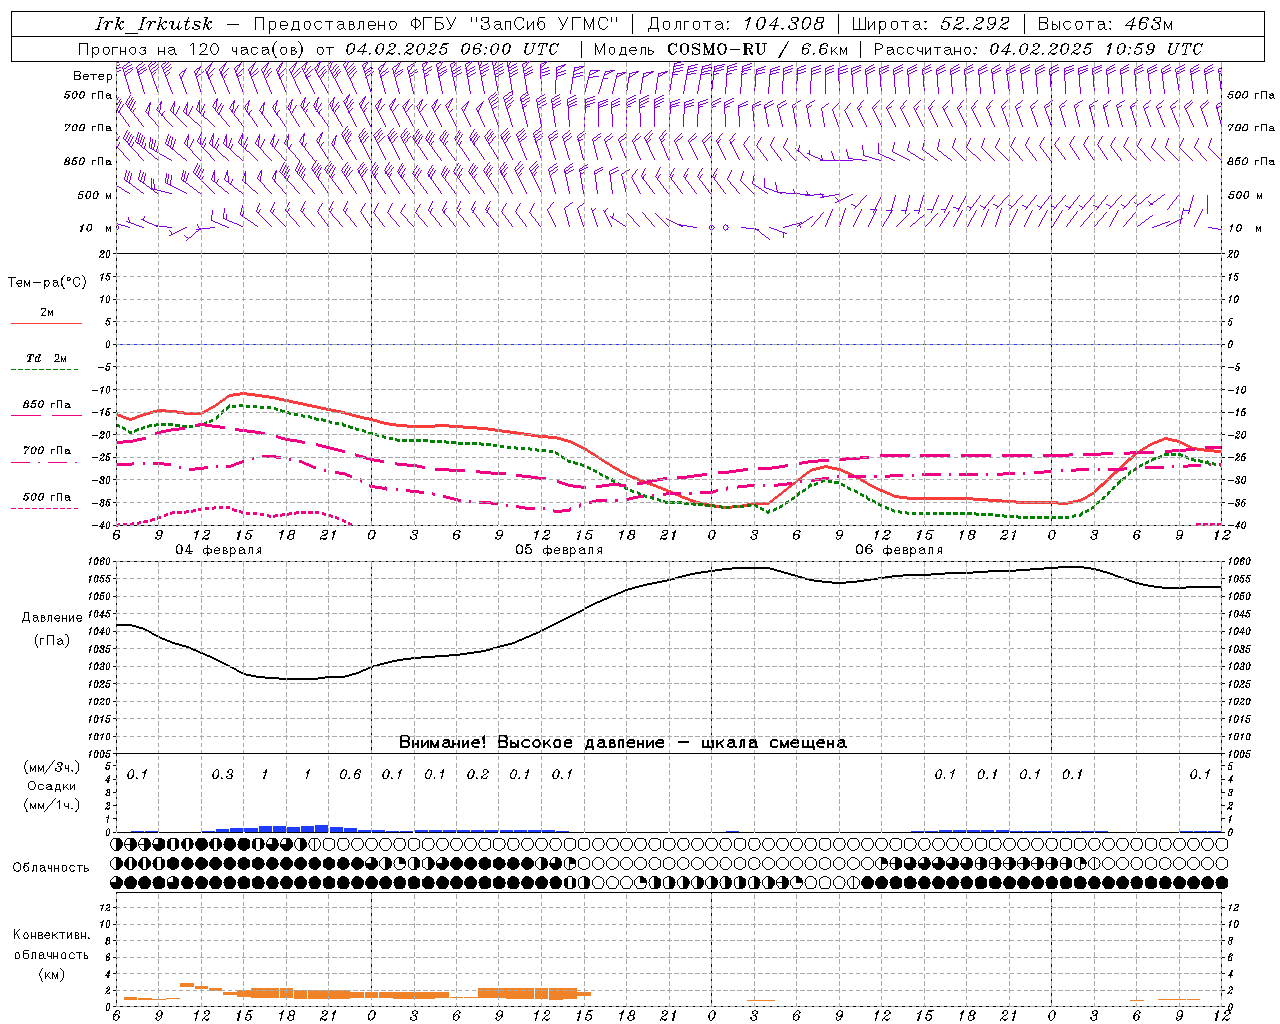Click the 0.3 precipitation value
The image size is (1280, 1024).
(223, 775)
